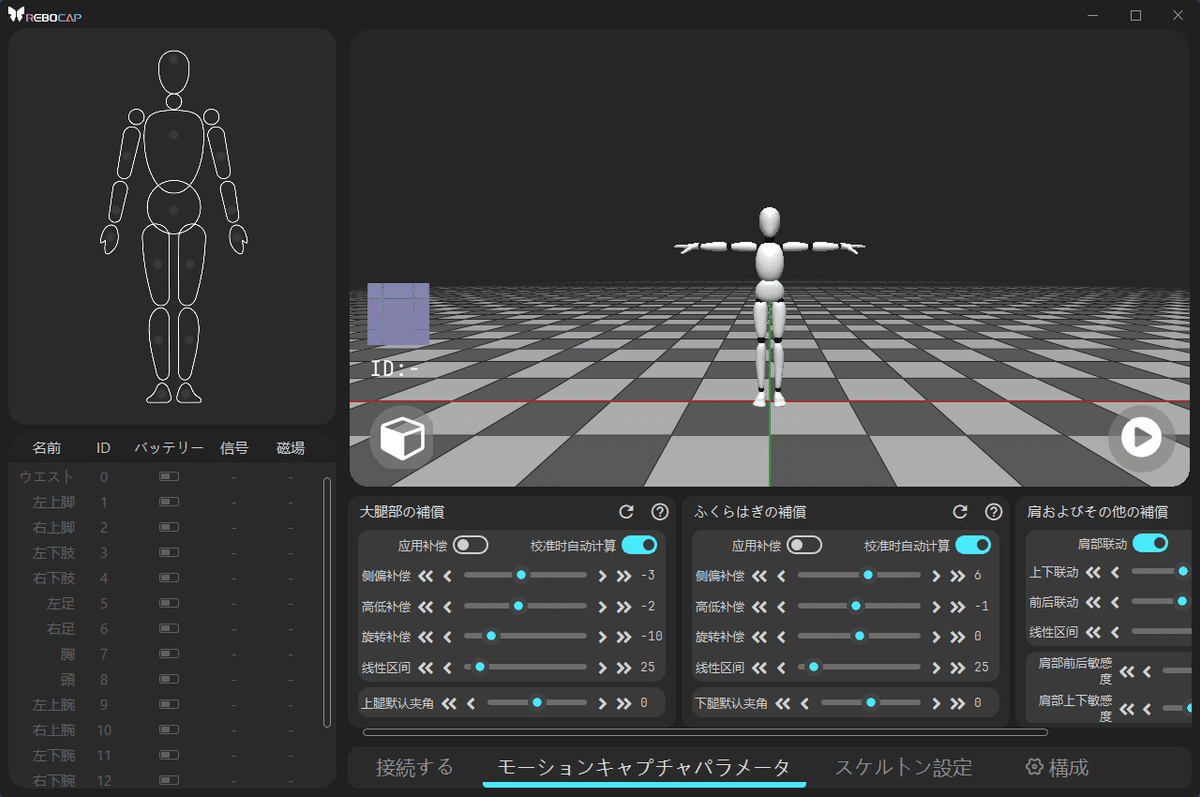The height and width of the screenshot is (797, 1200).
Task: Open the 3D cube view icon
Action: click(x=401, y=438)
